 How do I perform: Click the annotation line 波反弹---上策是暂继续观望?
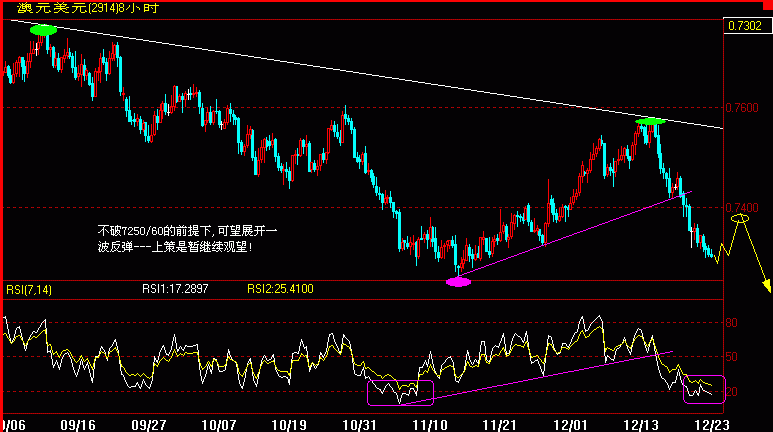point(176,247)
